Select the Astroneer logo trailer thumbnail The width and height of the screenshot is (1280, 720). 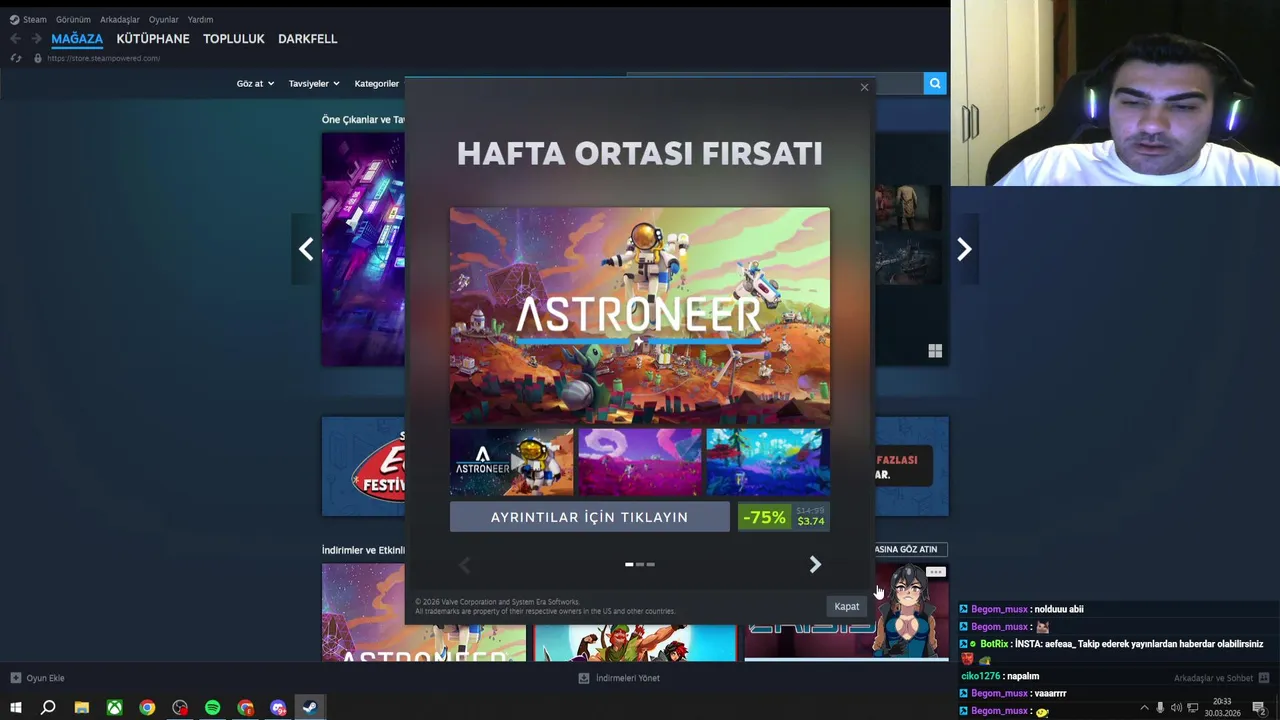pyautogui.click(x=512, y=462)
